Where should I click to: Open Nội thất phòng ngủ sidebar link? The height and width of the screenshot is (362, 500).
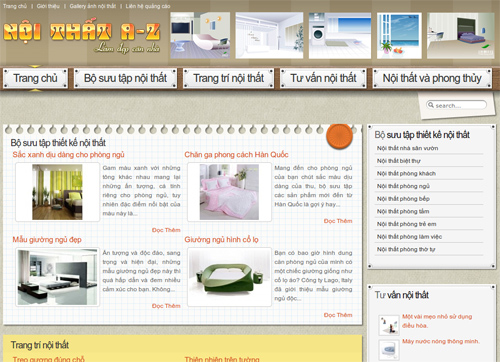(403, 186)
